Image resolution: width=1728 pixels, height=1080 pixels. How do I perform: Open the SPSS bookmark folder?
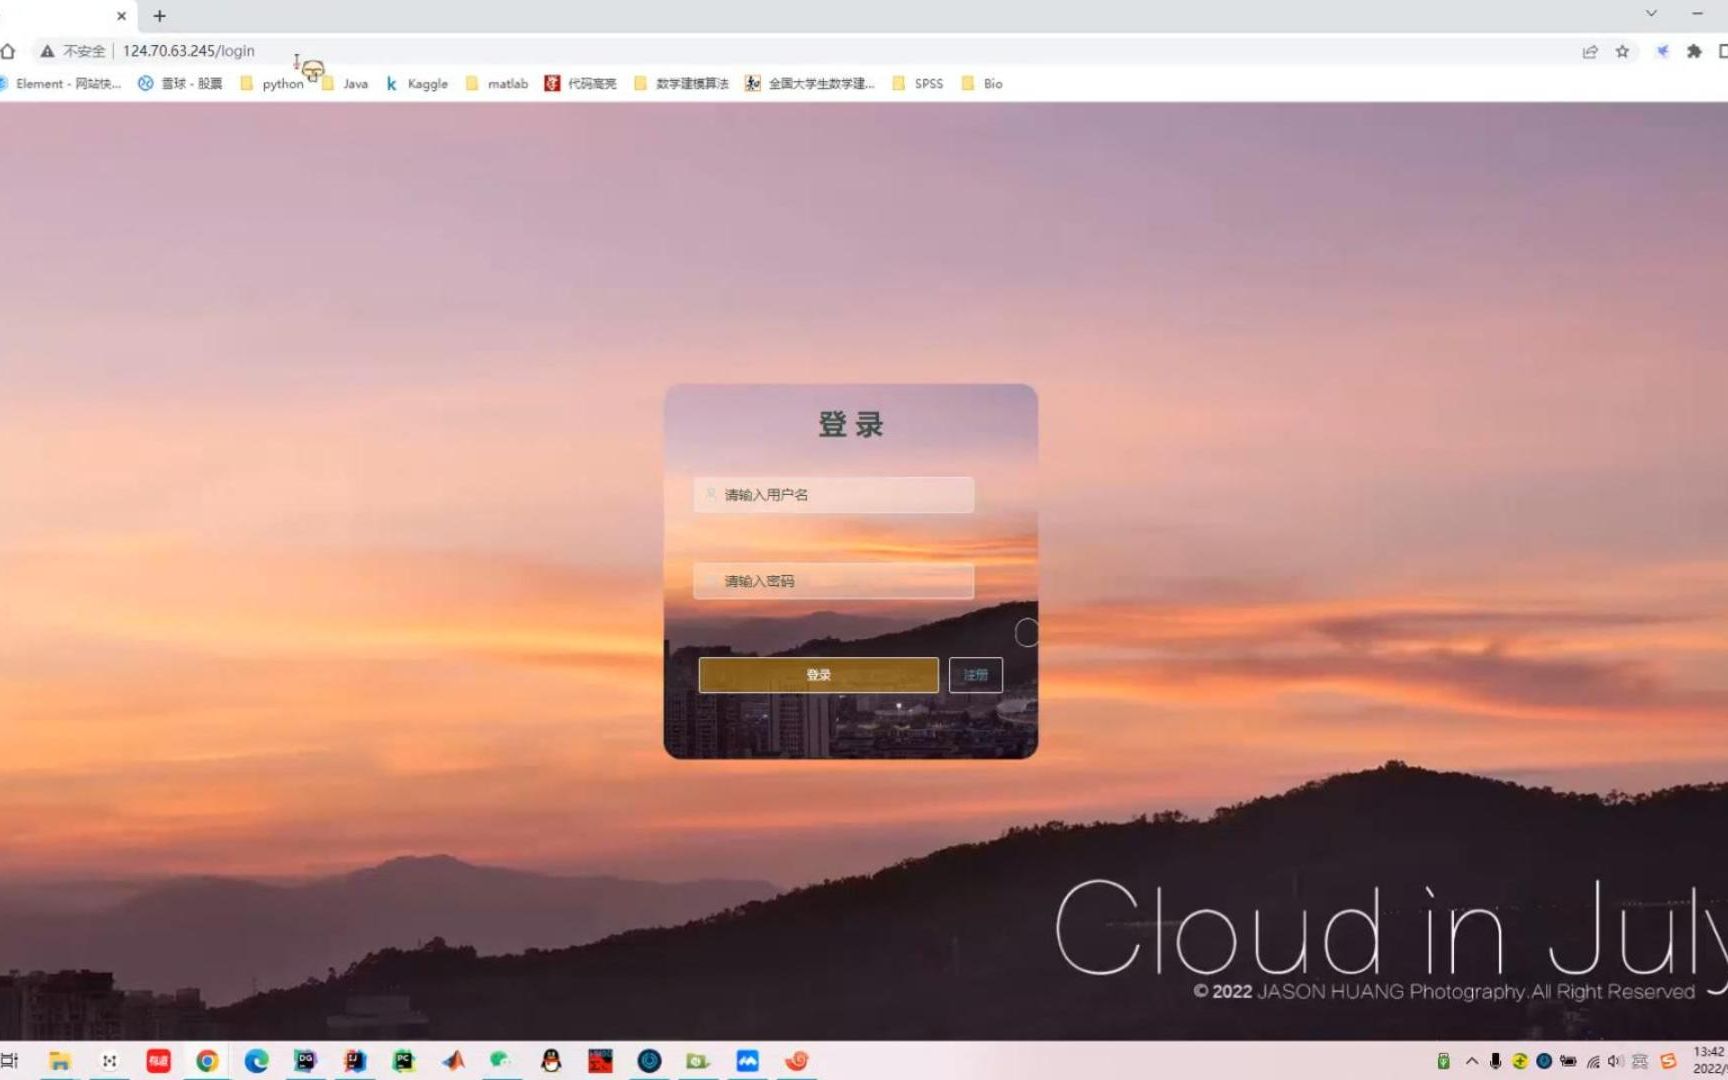click(x=918, y=84)
